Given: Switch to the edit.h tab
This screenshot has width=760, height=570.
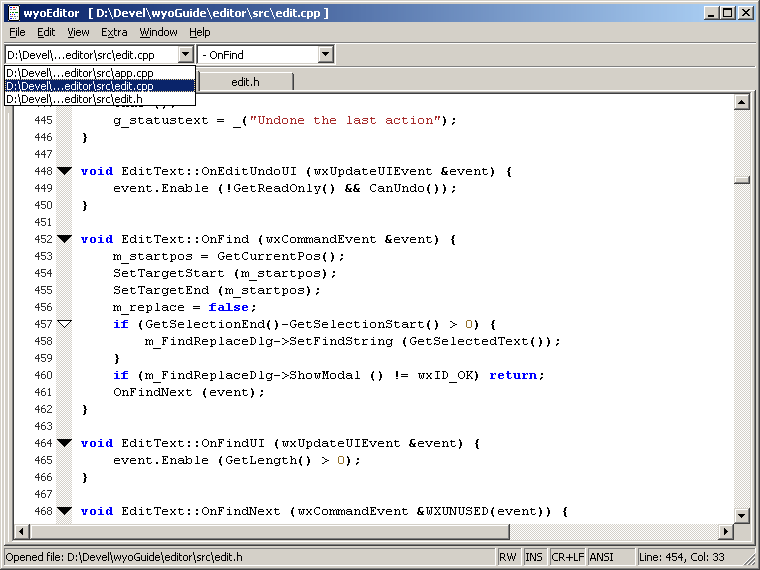Looking at the screenshot, I should pos(245,82).
